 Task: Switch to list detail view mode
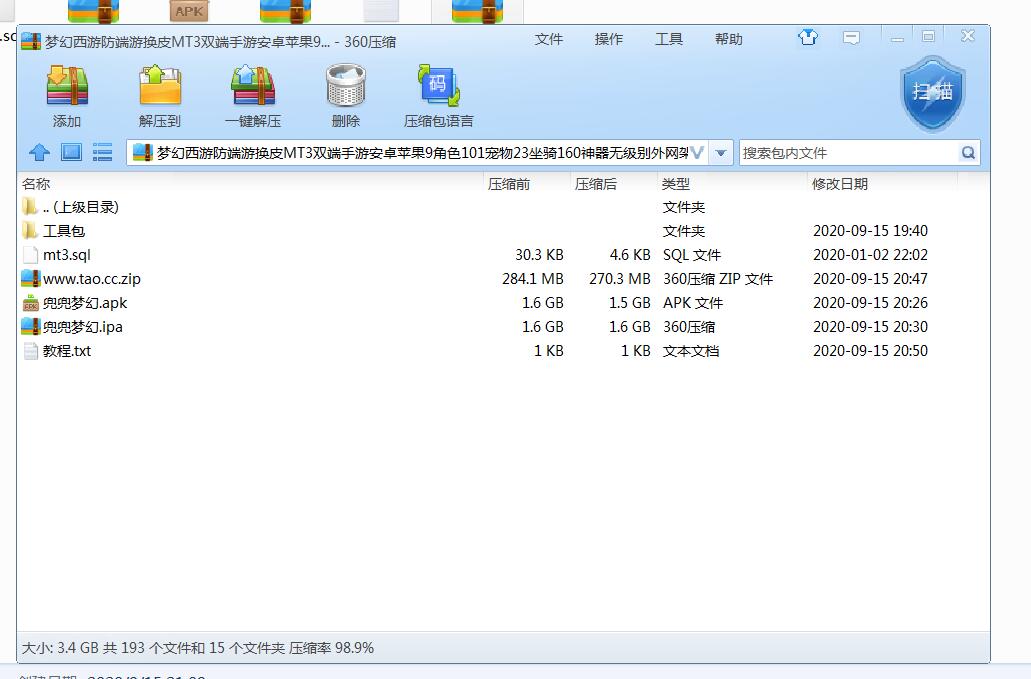[102, 152]
